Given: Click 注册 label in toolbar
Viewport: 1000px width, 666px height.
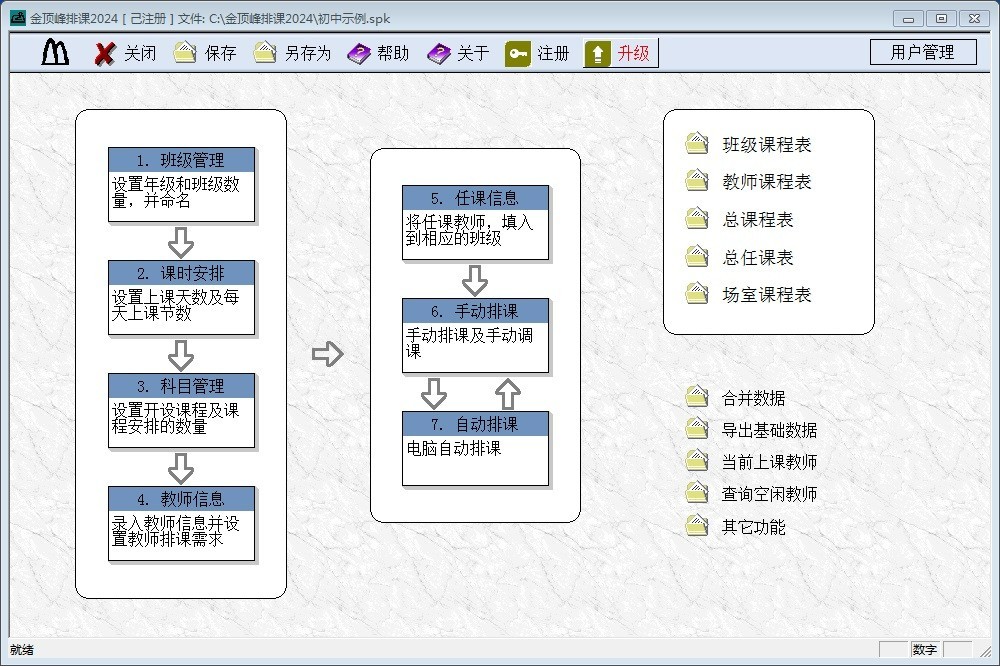Looking at the screenshot, I should (553, 53).
